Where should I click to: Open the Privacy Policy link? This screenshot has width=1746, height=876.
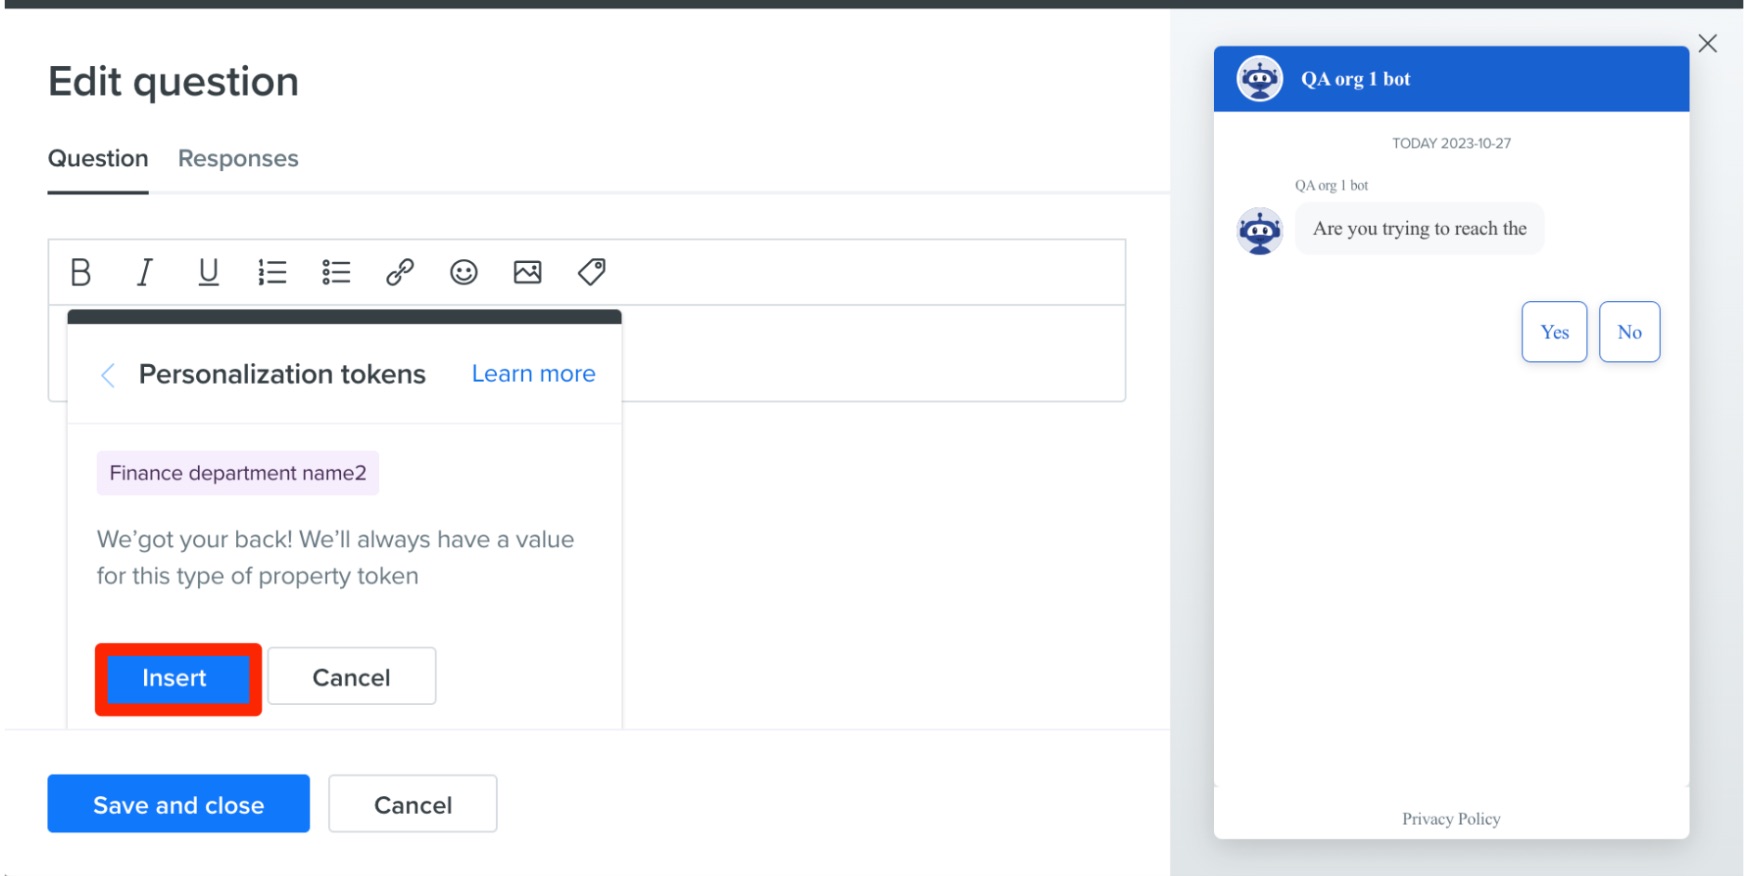1451,819
